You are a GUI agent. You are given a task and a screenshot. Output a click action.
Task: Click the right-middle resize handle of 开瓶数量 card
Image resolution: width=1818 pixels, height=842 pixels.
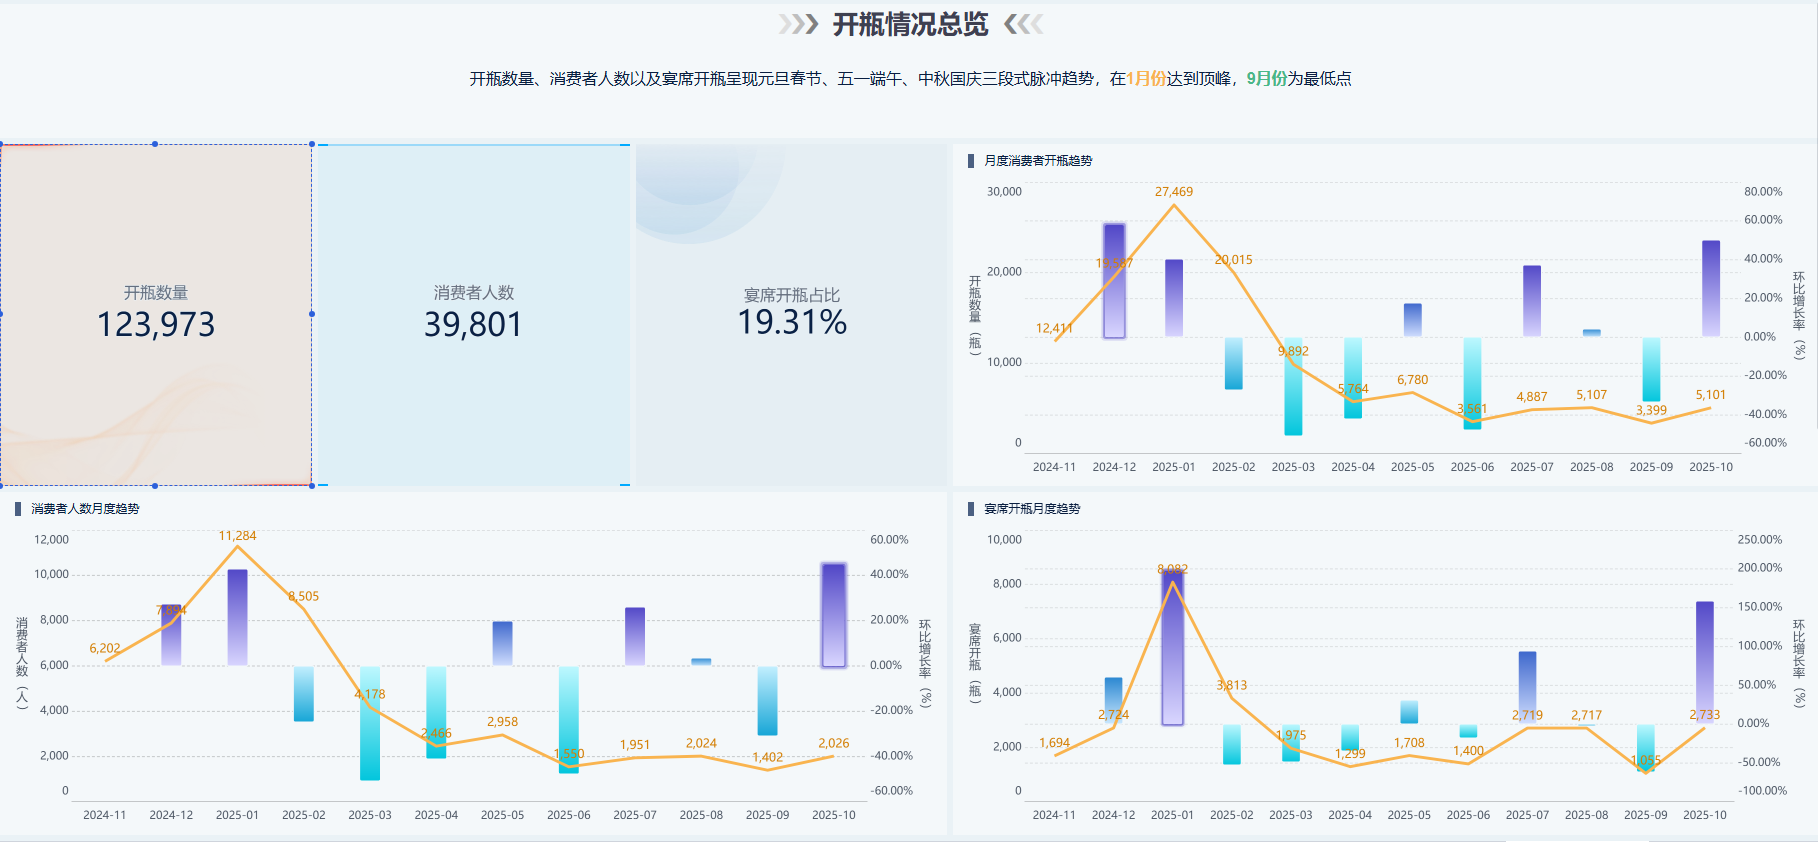point(312,314)
